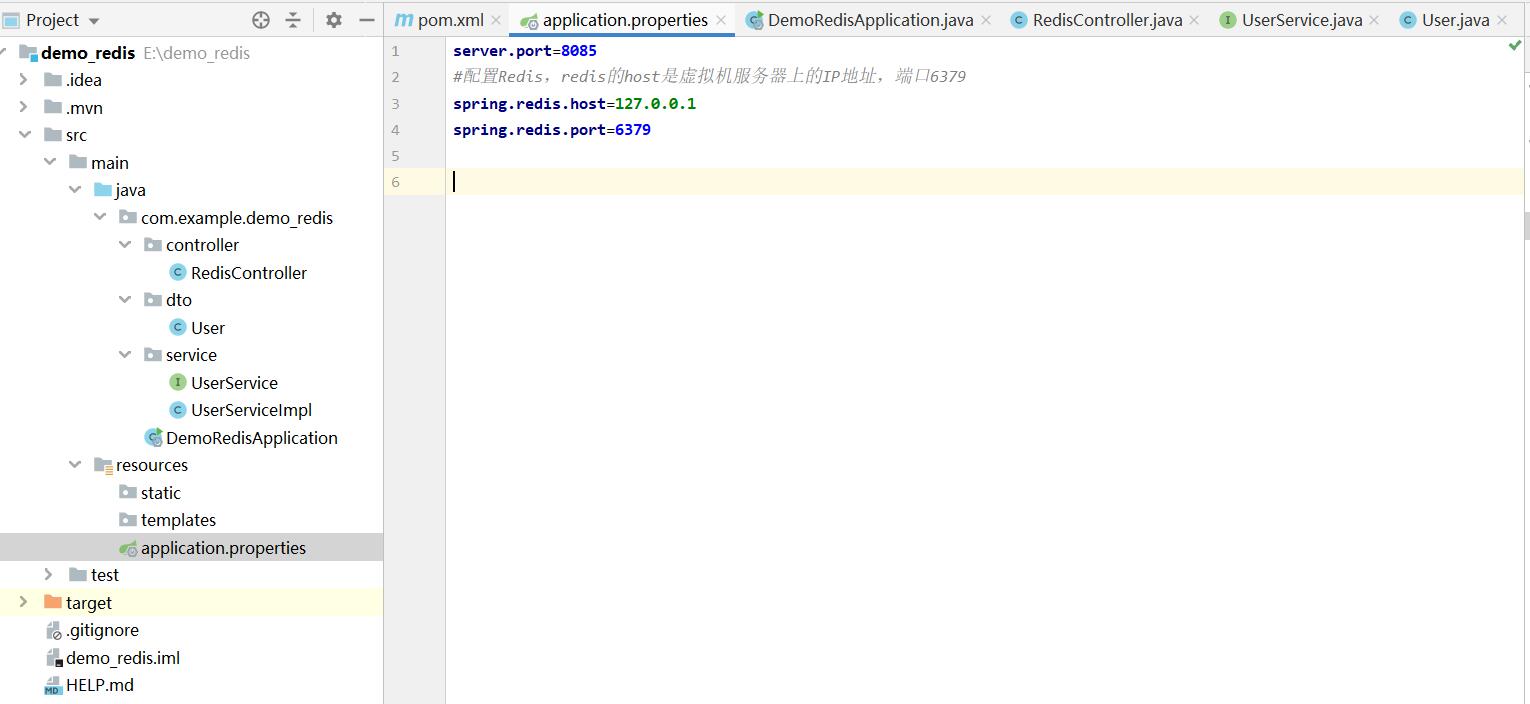Image resolution: width=1530 pixels, height=704 pixels.
Task: Expand the target folder
Action: click(24, 602)
